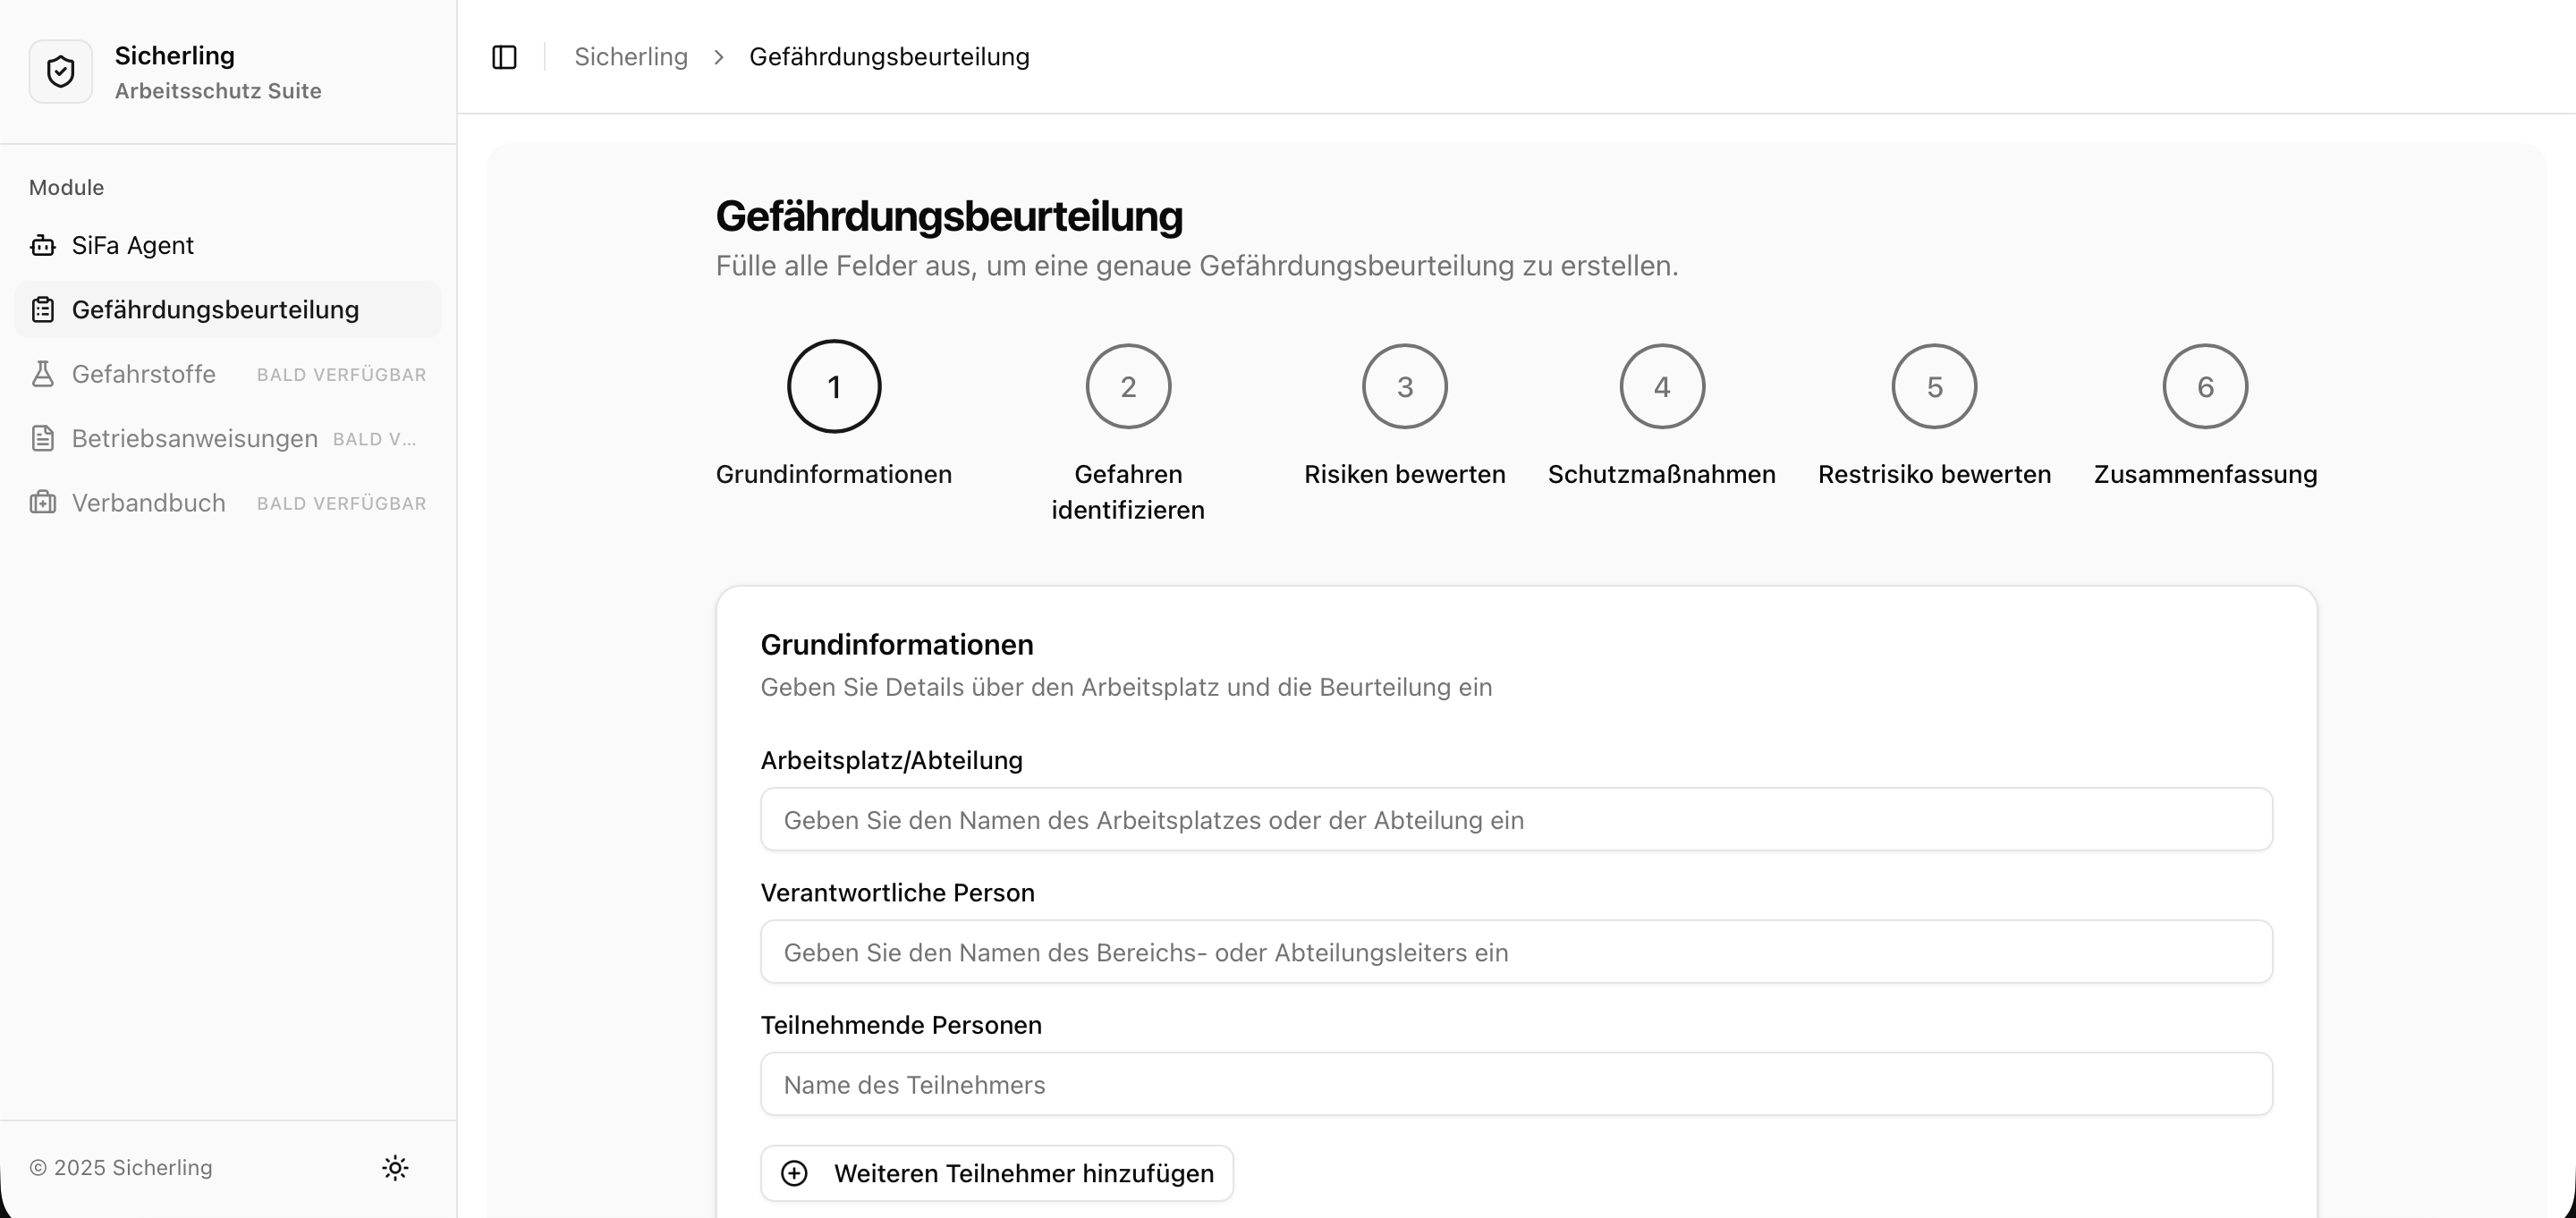Click the Sicherling breadcrumb link
The width and height of the screenshot is (2576, 1218).
(631, 57)
